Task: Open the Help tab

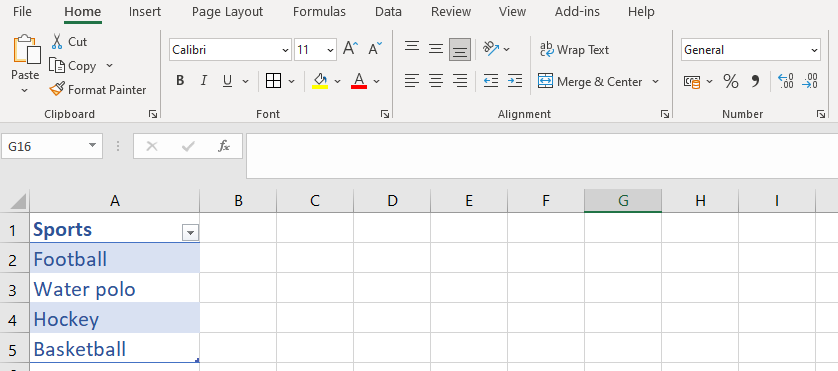Action: [641, 11]
